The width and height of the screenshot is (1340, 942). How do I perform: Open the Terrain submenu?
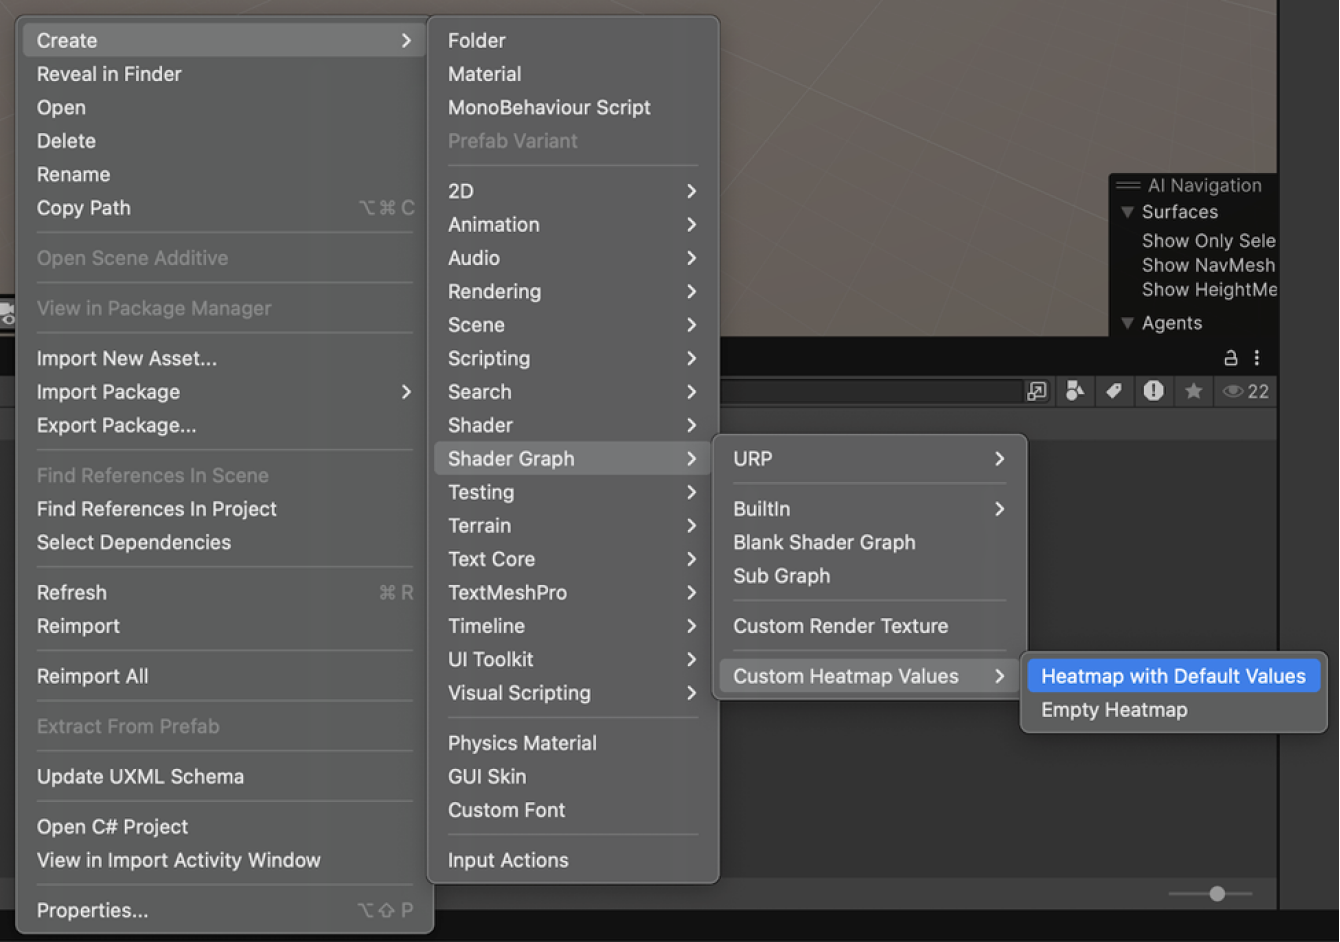(572, 525)
